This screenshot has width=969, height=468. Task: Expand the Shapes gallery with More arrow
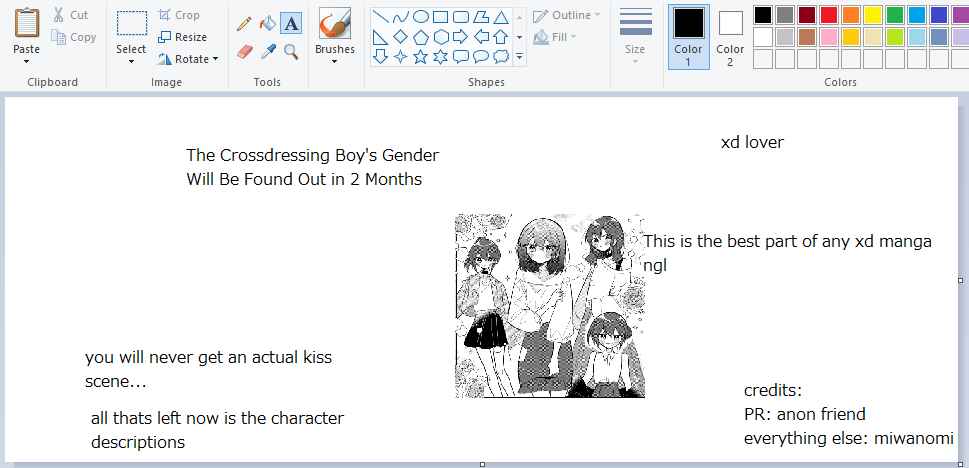click(519, 57)
